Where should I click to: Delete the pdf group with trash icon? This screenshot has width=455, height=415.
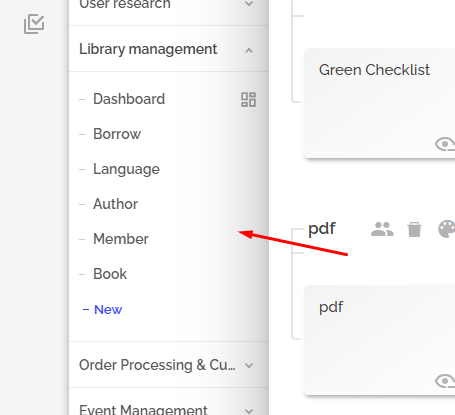point(414,230)
